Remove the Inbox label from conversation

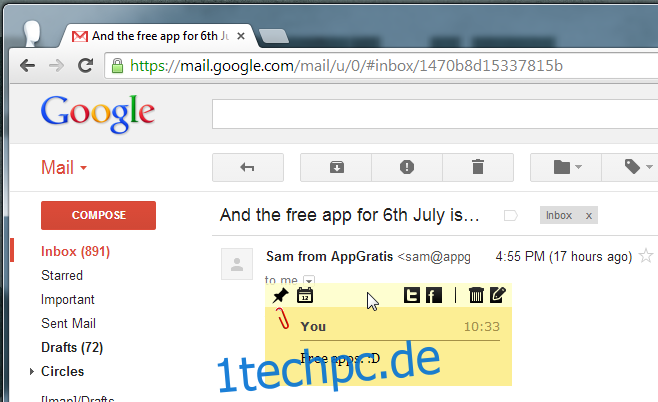(x=589, y=216)
